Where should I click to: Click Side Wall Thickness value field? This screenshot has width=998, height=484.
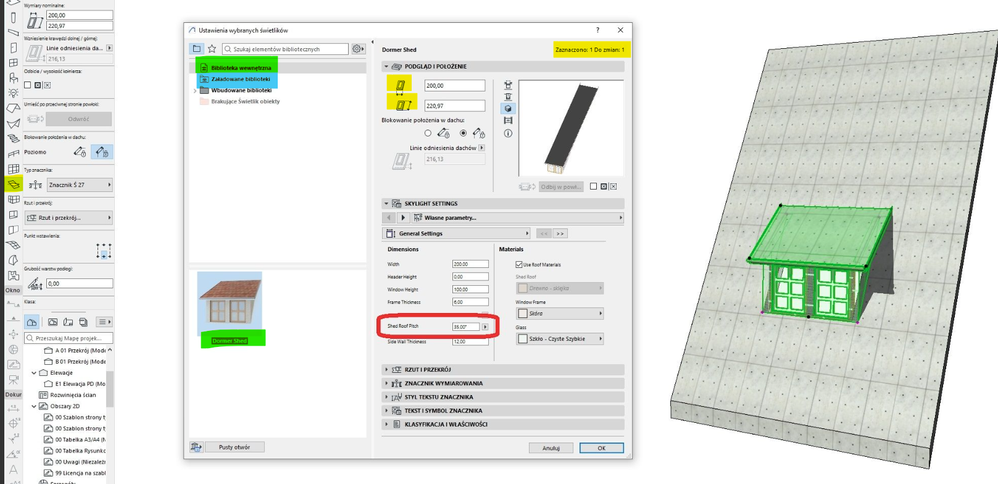click(470, 342)
